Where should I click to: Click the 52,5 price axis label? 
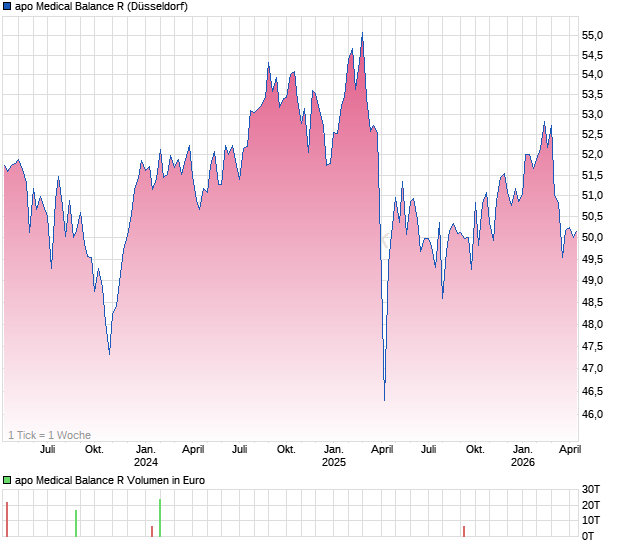(x=593, y=134)
